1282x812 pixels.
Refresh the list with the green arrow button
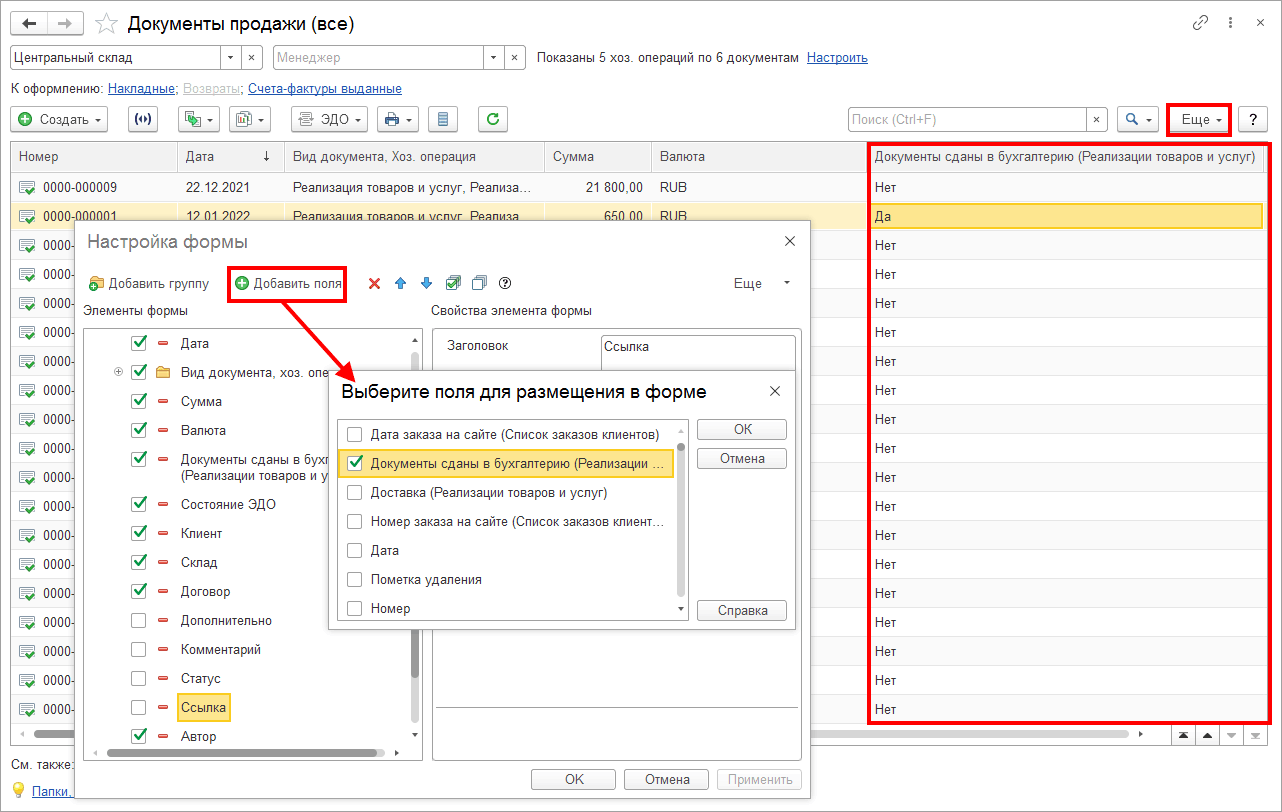[492, 119]
